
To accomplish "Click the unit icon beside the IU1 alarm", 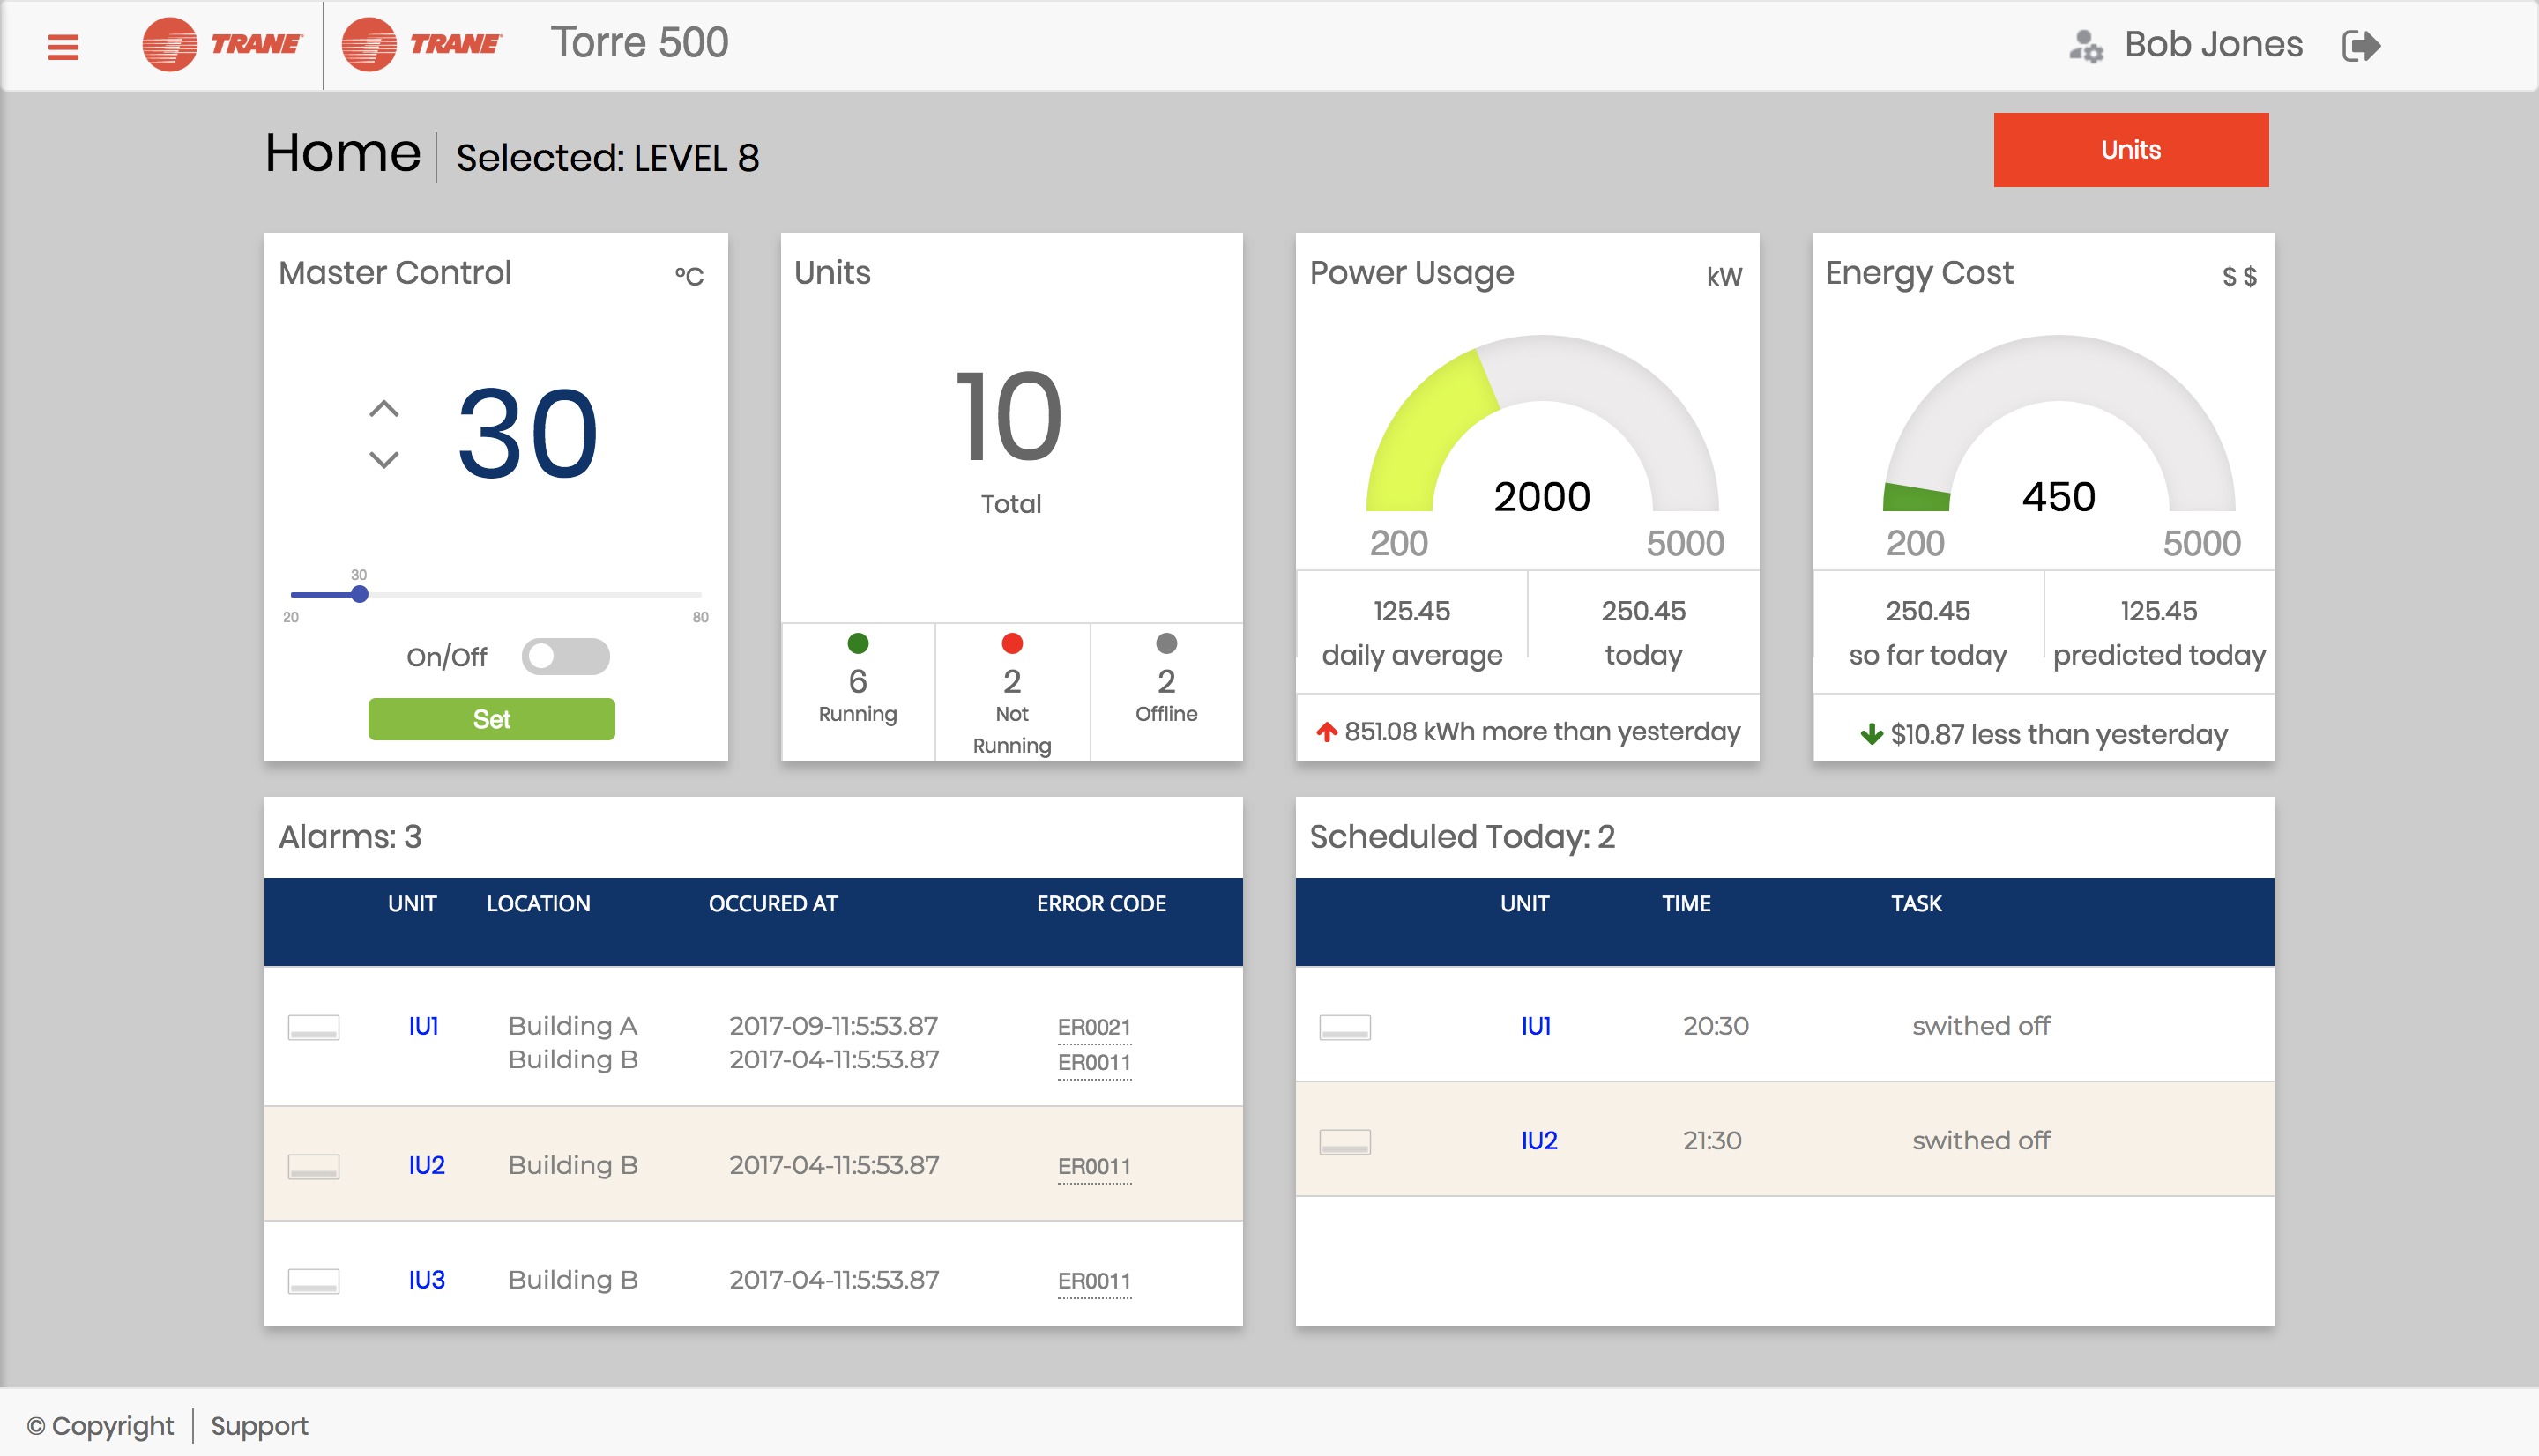I will click(x=316, y=1026).
